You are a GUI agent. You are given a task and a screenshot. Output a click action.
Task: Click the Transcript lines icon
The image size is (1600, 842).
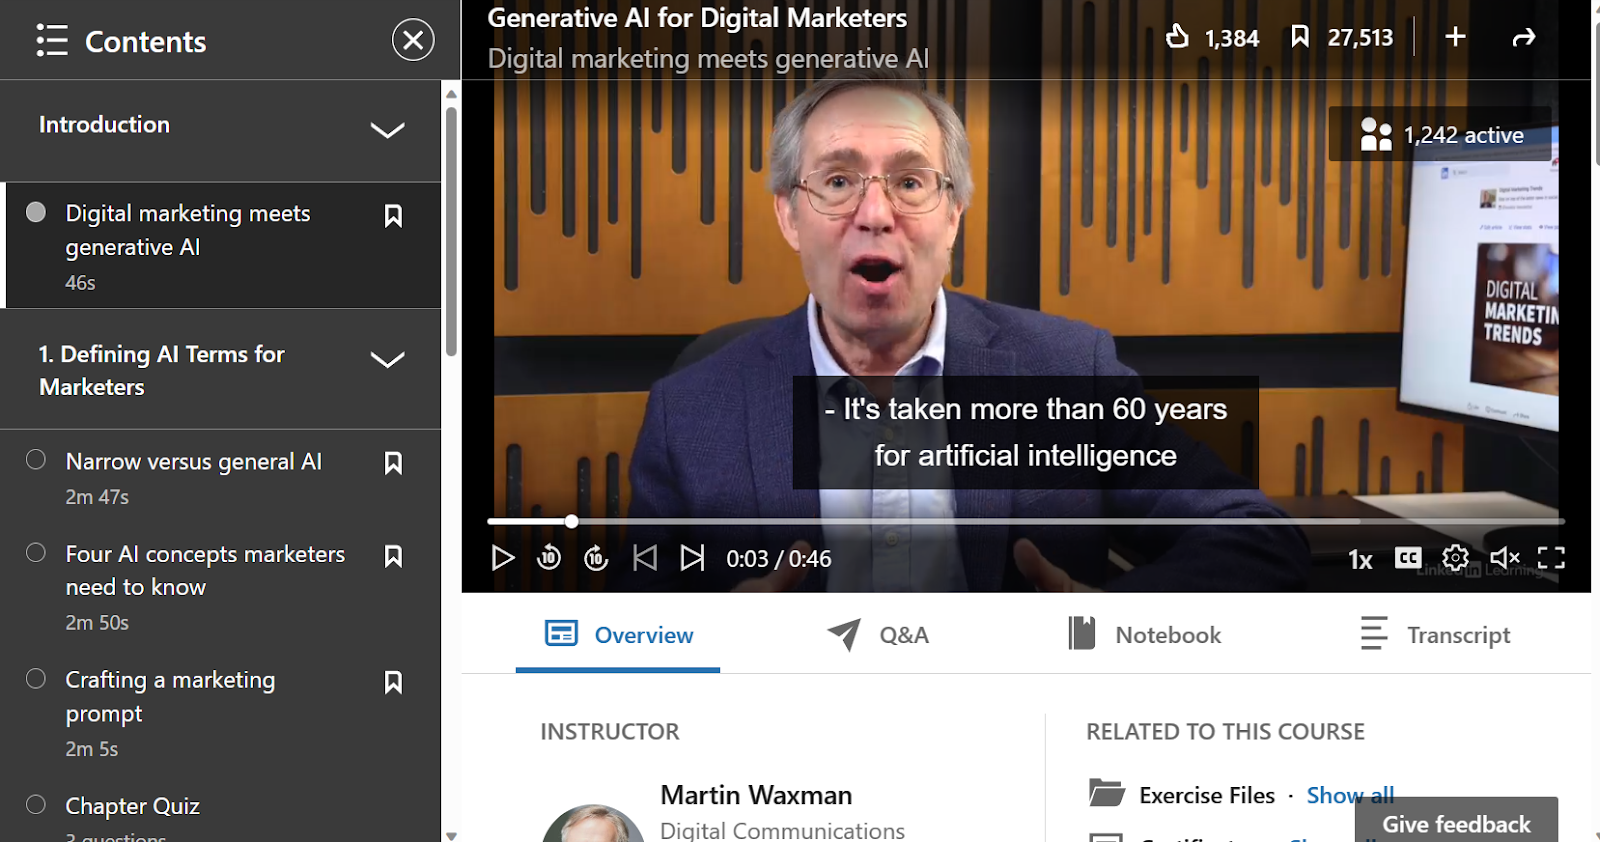(x=1374, y=633)
